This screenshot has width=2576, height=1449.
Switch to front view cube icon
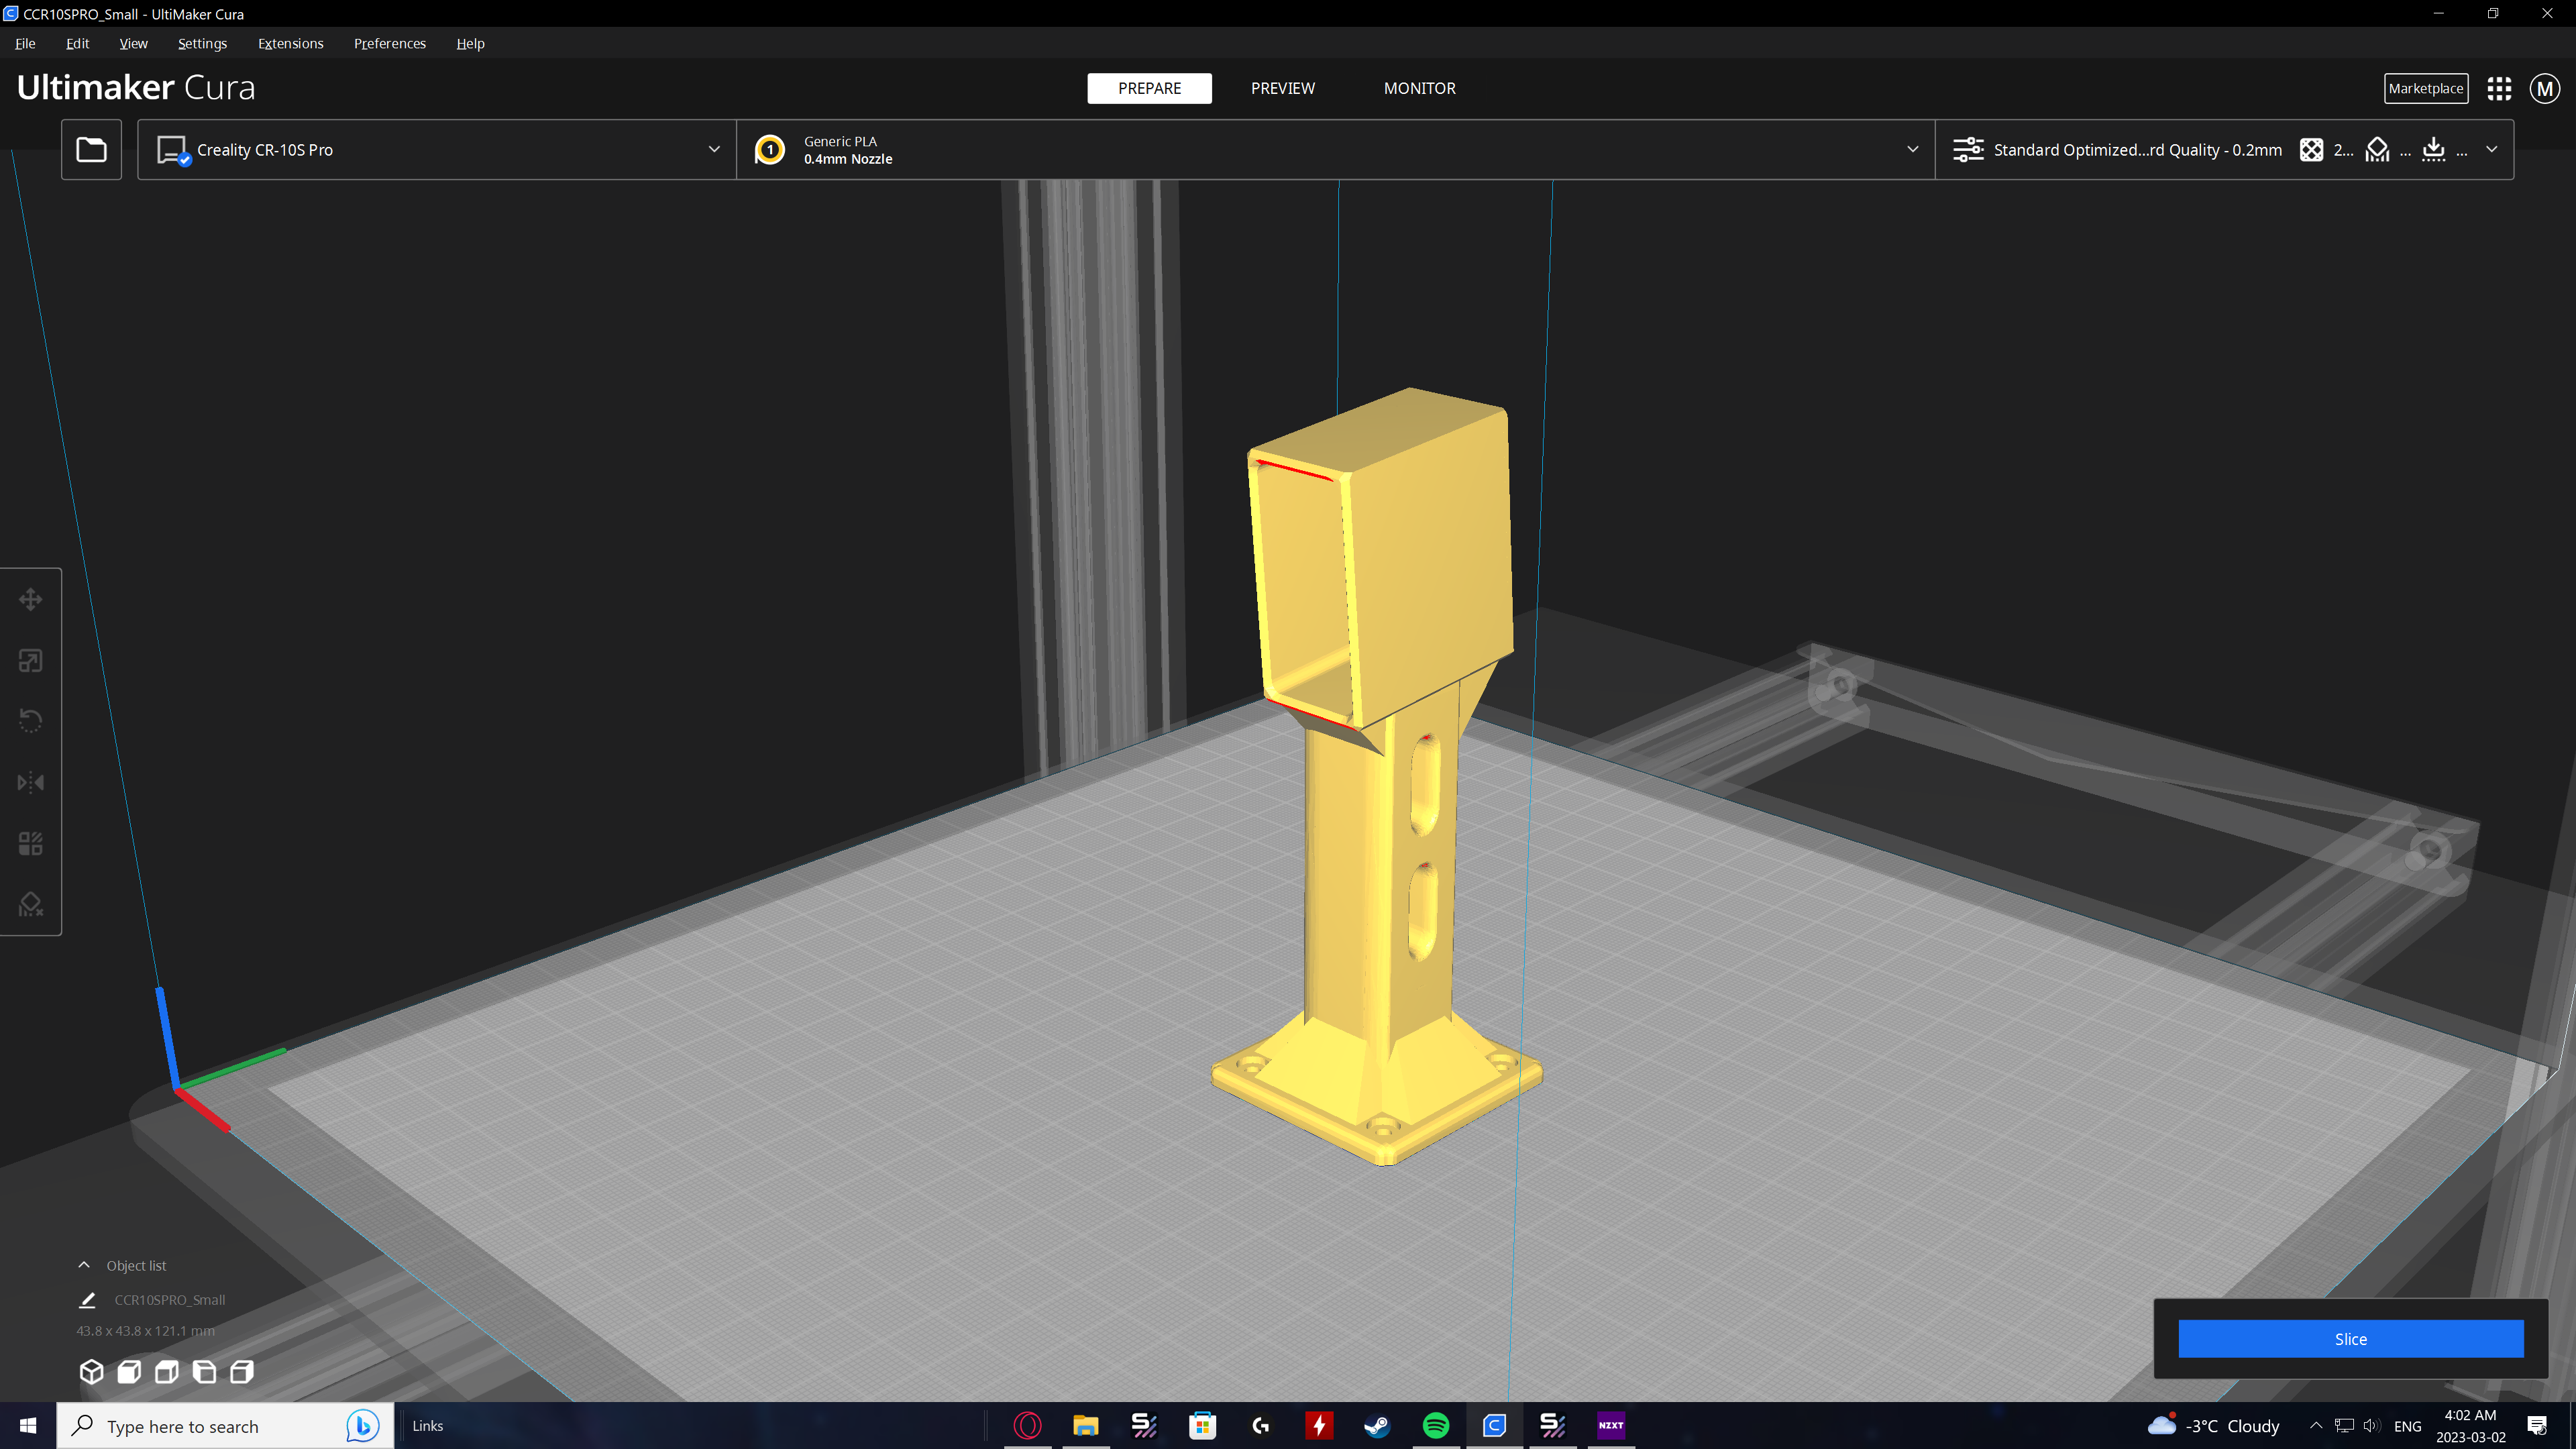pyautogui.click(x=129, y=1371)
